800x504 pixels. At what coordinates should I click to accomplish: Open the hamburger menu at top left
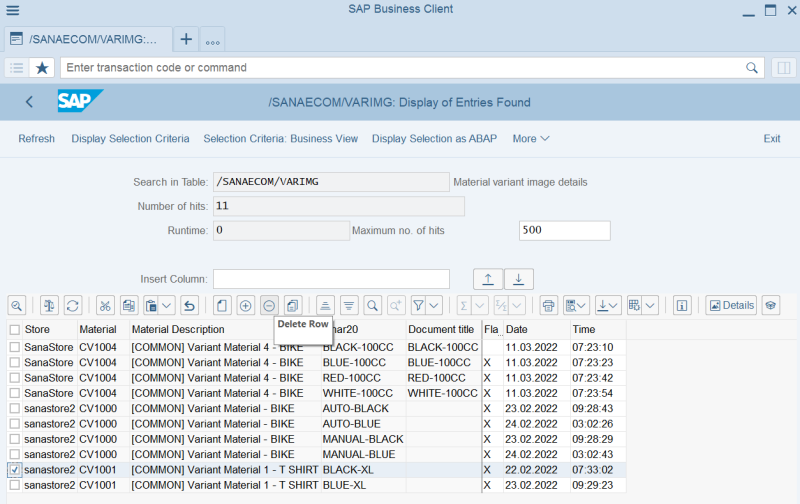[x=13, y=10]
